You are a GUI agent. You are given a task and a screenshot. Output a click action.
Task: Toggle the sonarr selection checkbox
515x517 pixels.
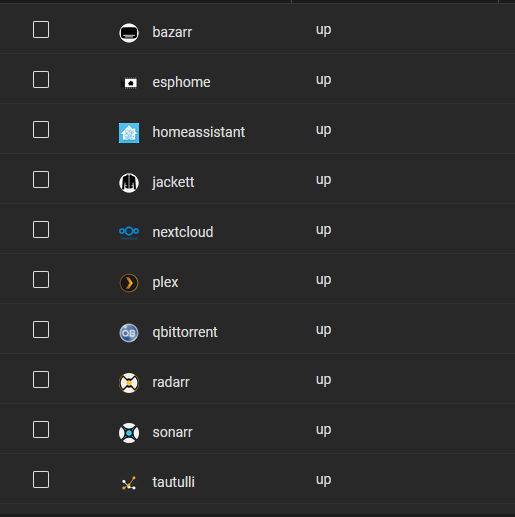[x=41, y=429]
